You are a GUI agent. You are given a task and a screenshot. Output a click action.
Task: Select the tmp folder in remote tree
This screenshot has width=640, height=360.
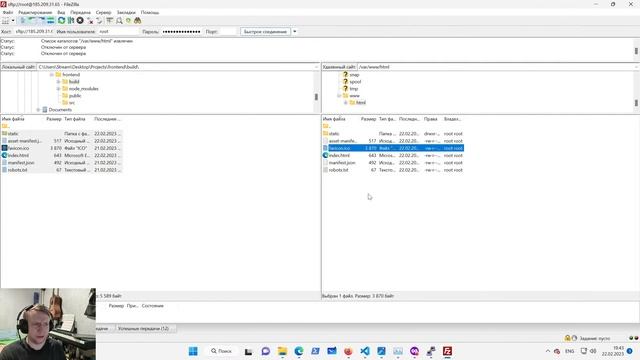(x=353, y=89)
